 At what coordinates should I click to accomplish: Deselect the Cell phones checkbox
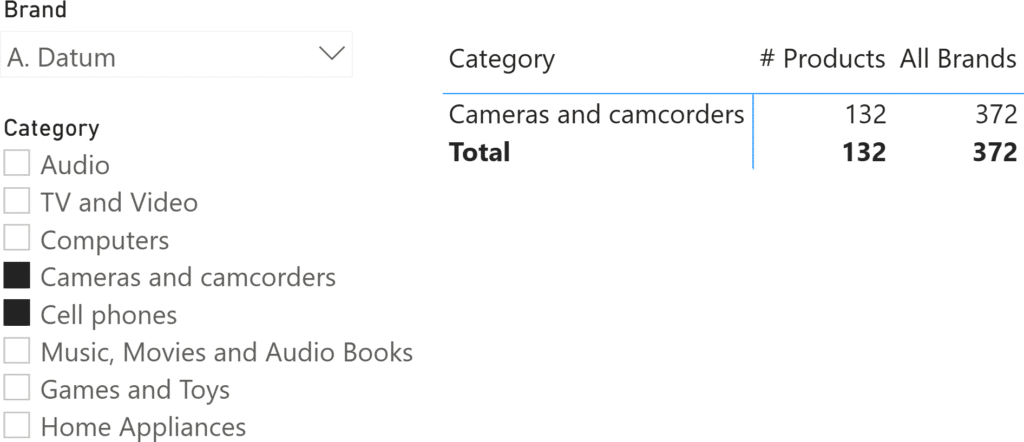pos(17,315)
